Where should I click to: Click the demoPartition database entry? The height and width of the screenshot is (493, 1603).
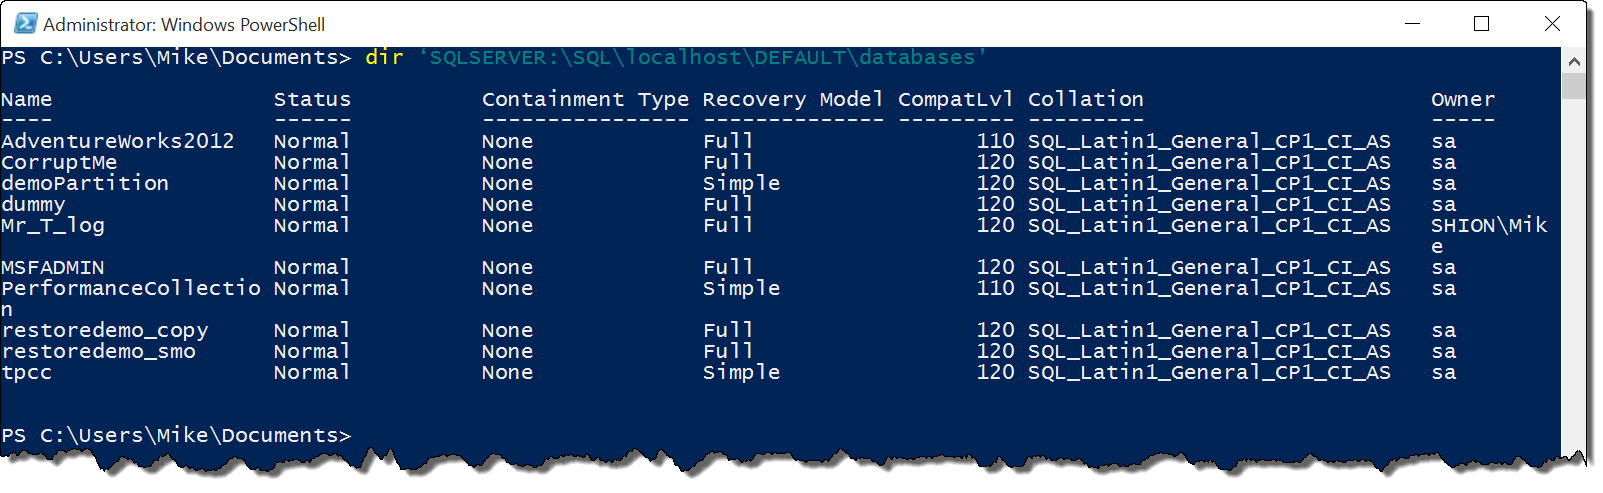85,183
